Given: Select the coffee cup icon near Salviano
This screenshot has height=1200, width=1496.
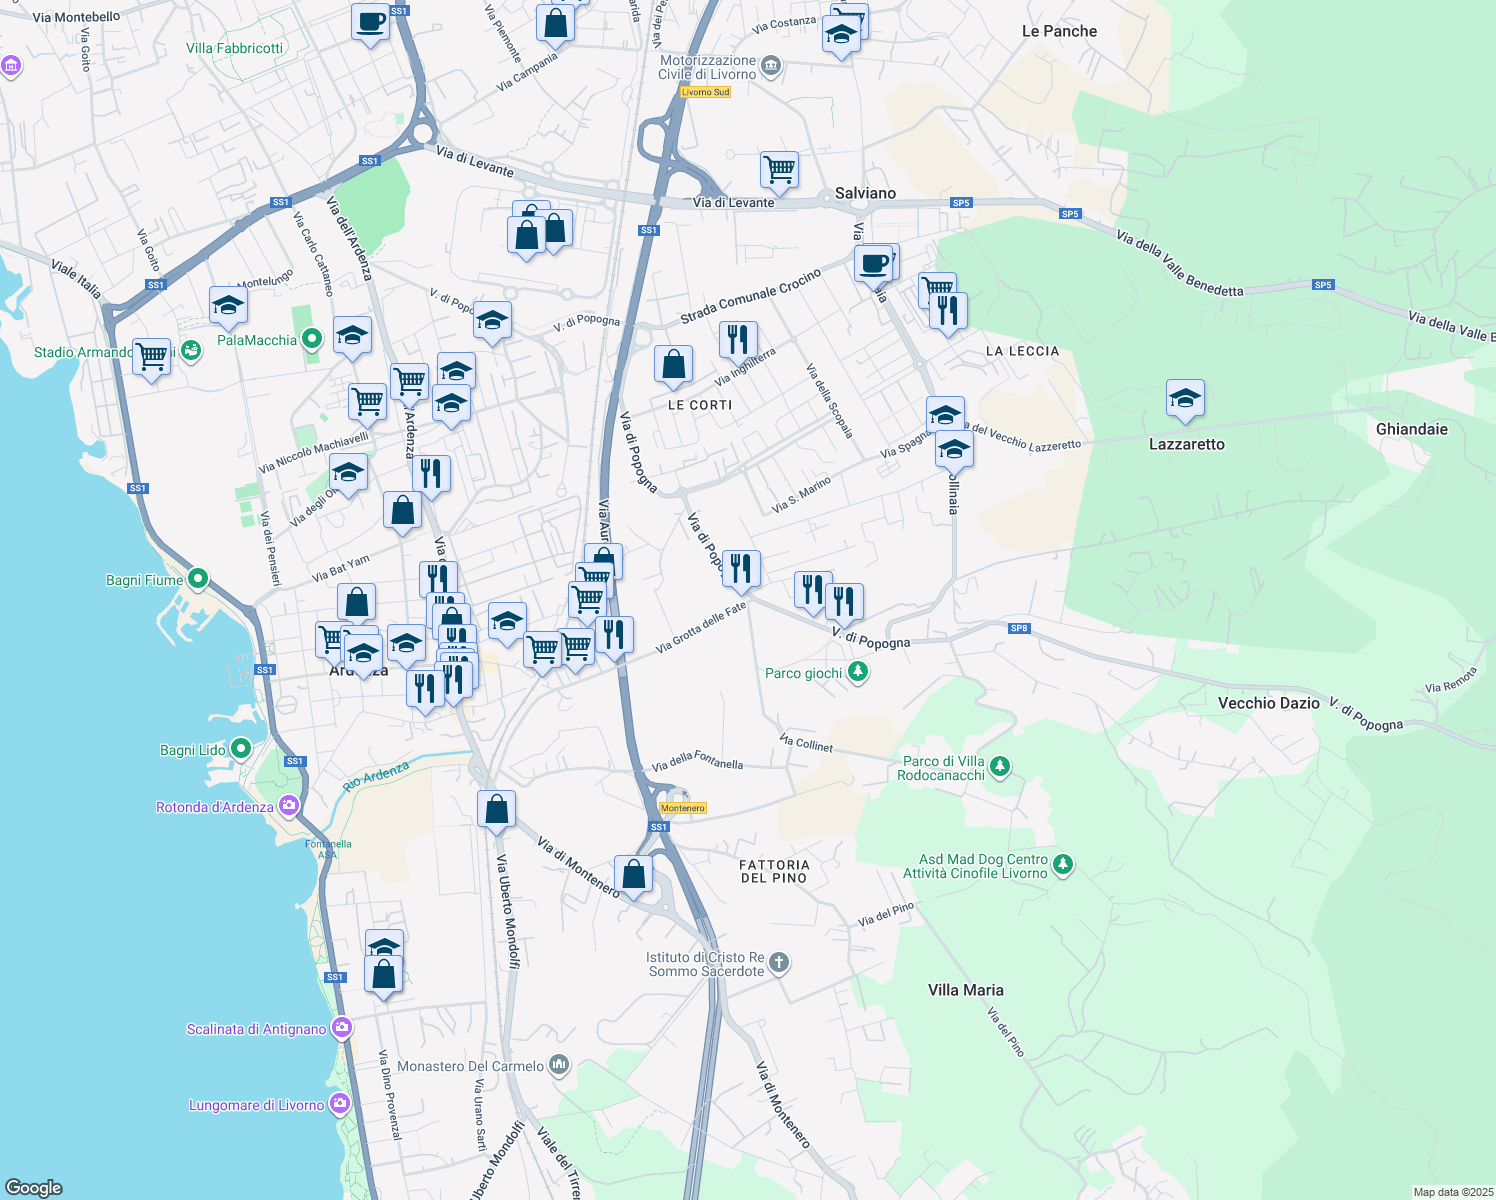Looking at the screenshot, I should pyautogui.click(x=875, y=262).
